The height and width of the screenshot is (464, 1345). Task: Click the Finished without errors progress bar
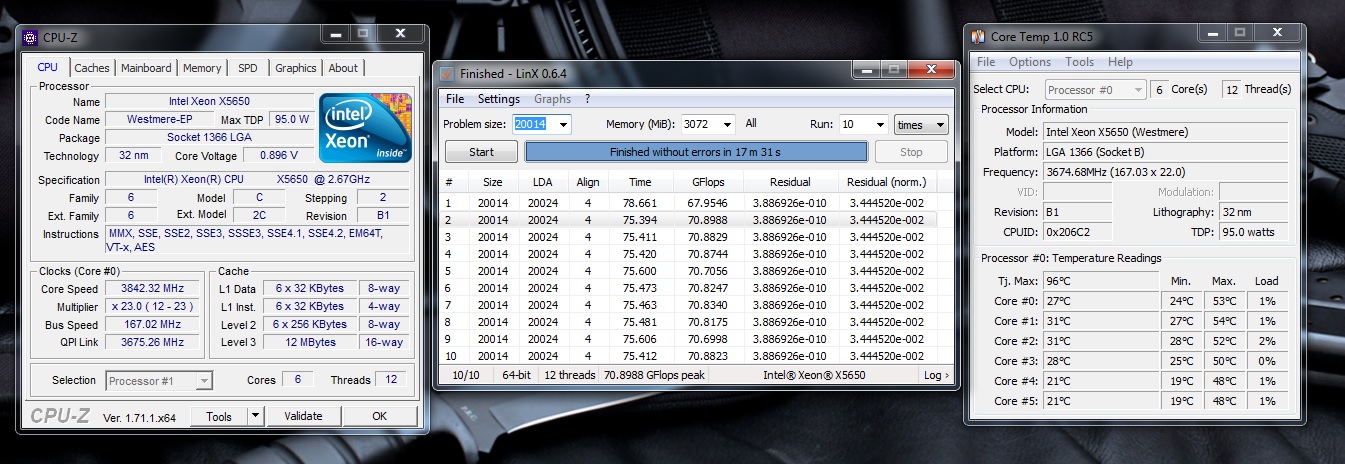695,152
